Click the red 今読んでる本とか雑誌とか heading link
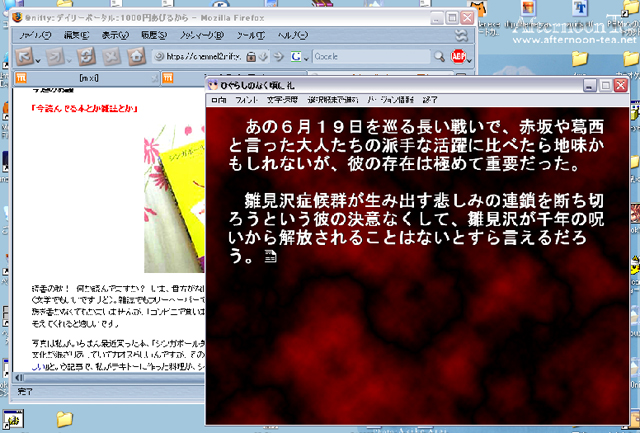Viewport: 640px width, 433px height. pyautogui.click(x=83, y=108)
